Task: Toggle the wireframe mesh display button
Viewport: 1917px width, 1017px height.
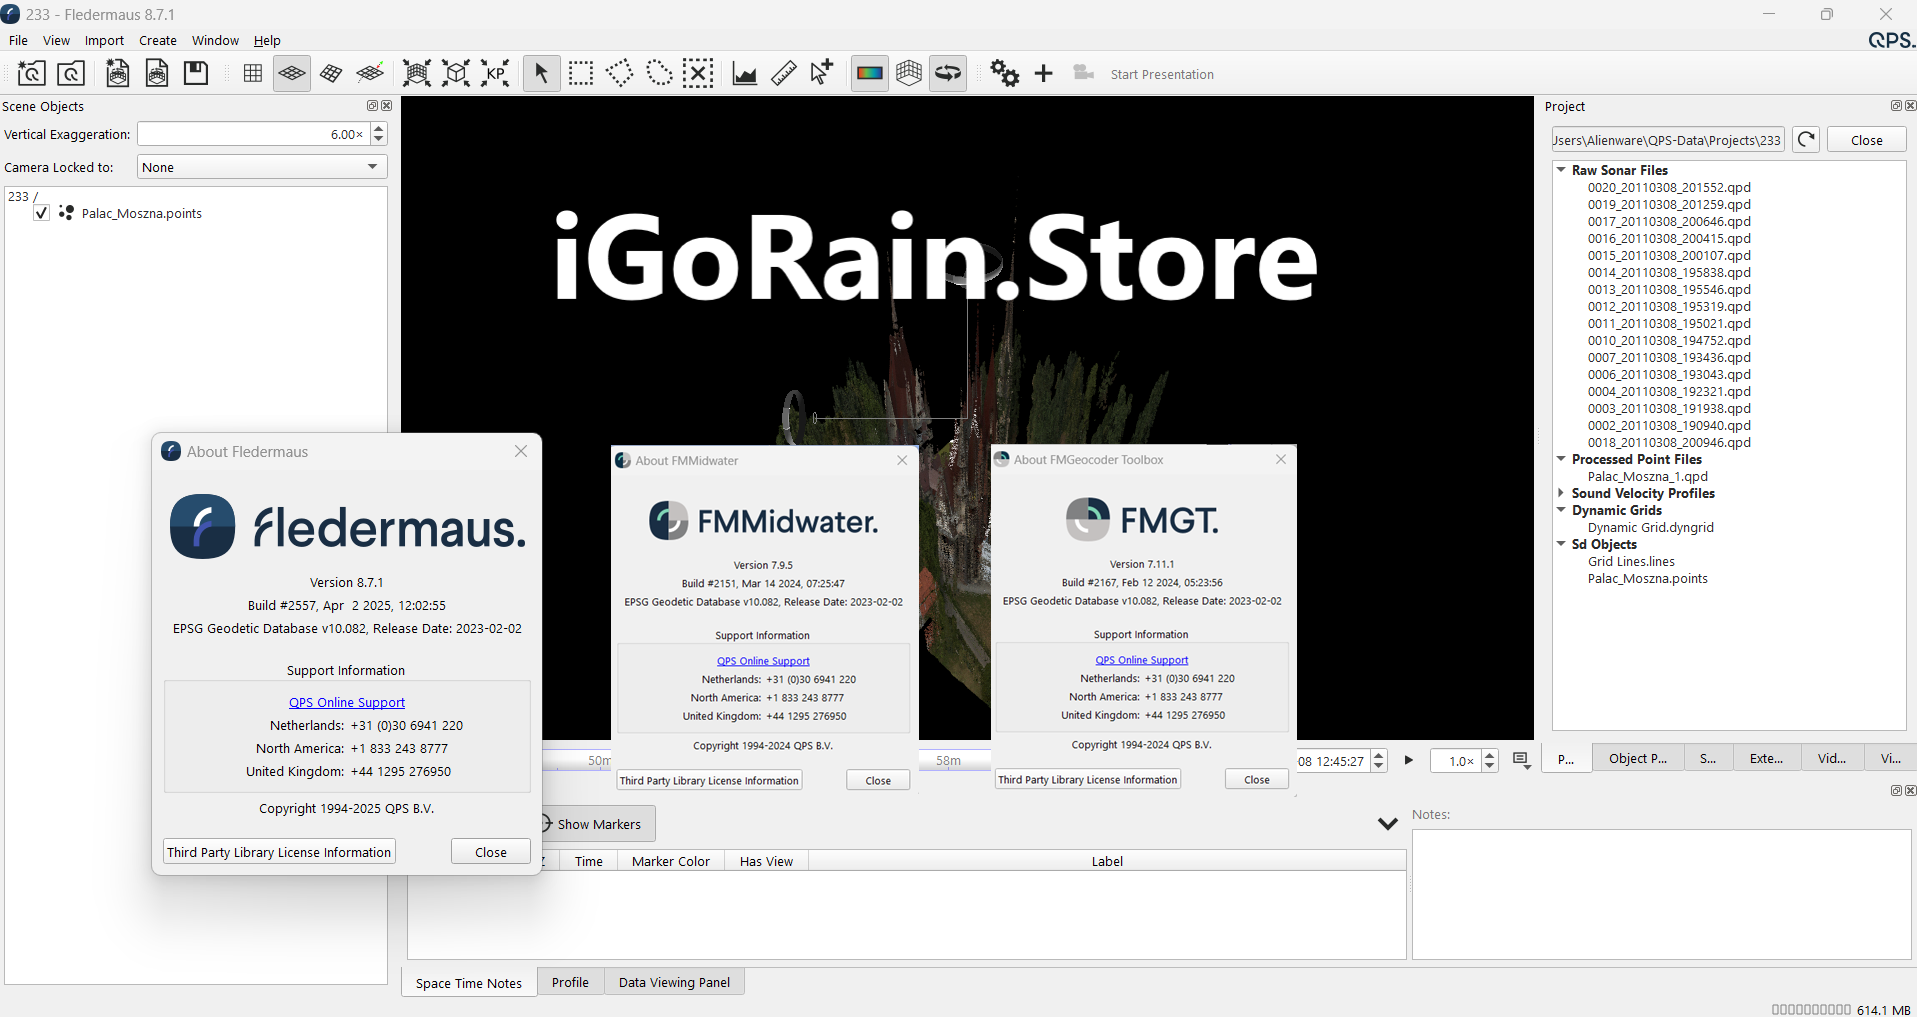Action: point(908,73)
